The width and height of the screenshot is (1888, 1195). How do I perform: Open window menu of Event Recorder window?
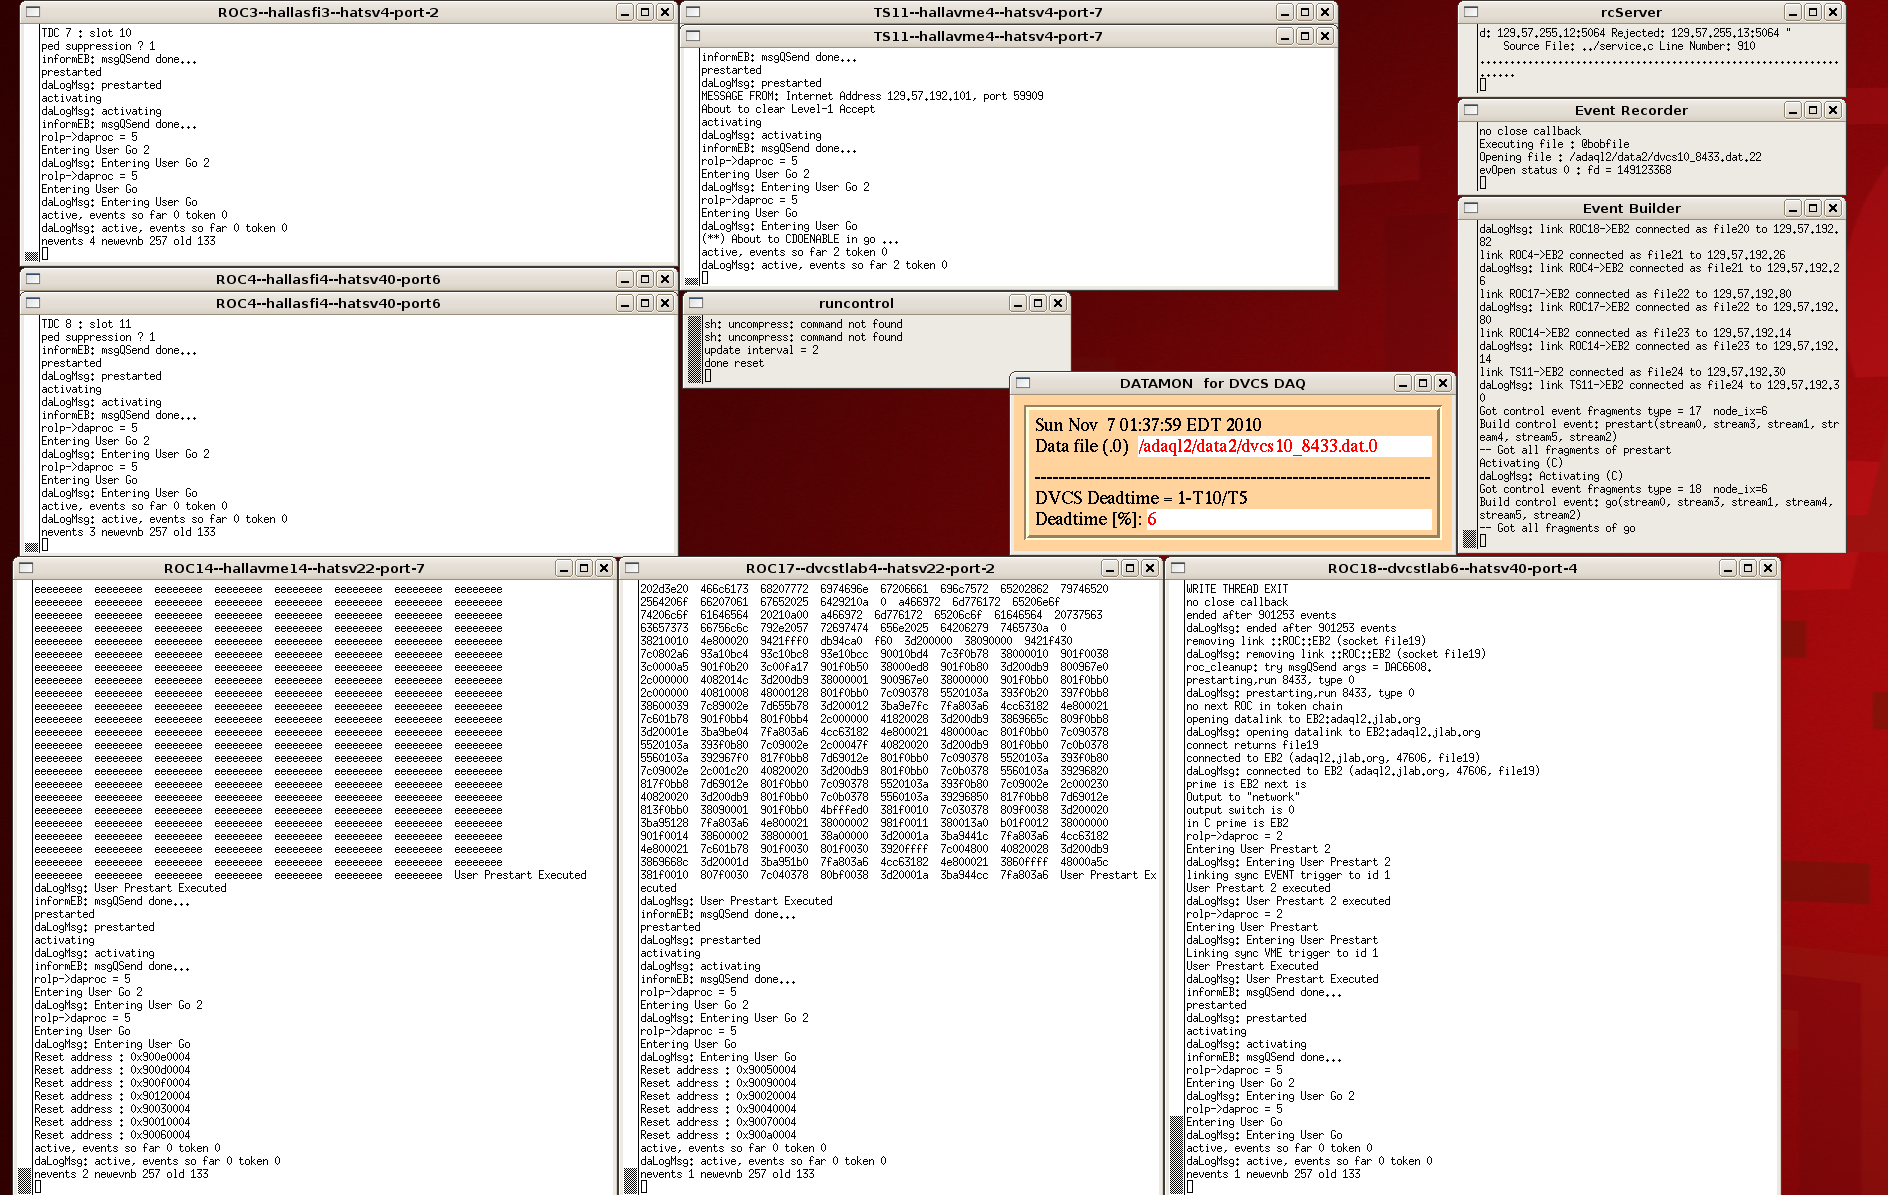[x=1471, y=110]
